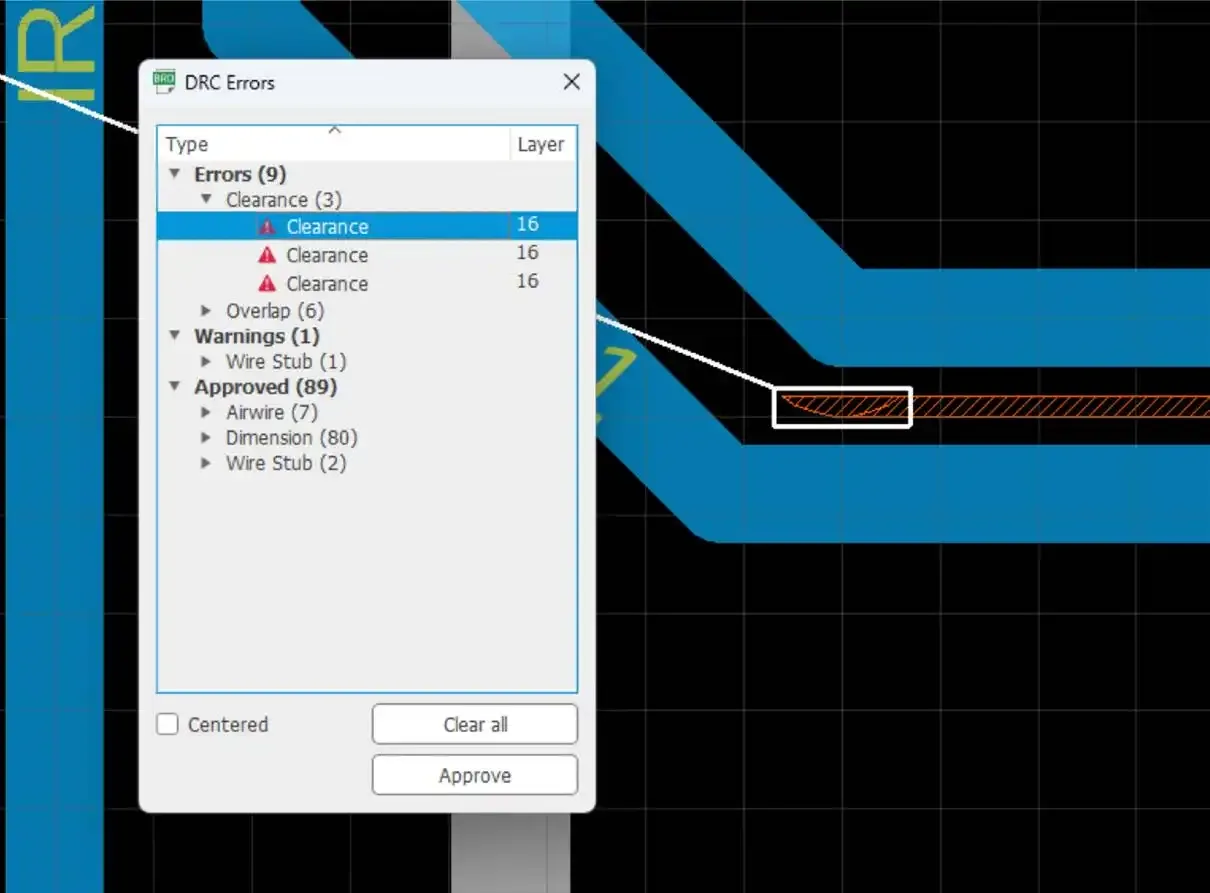
Task: Close the DRC Errors dialog
Action: click(571, 82)
